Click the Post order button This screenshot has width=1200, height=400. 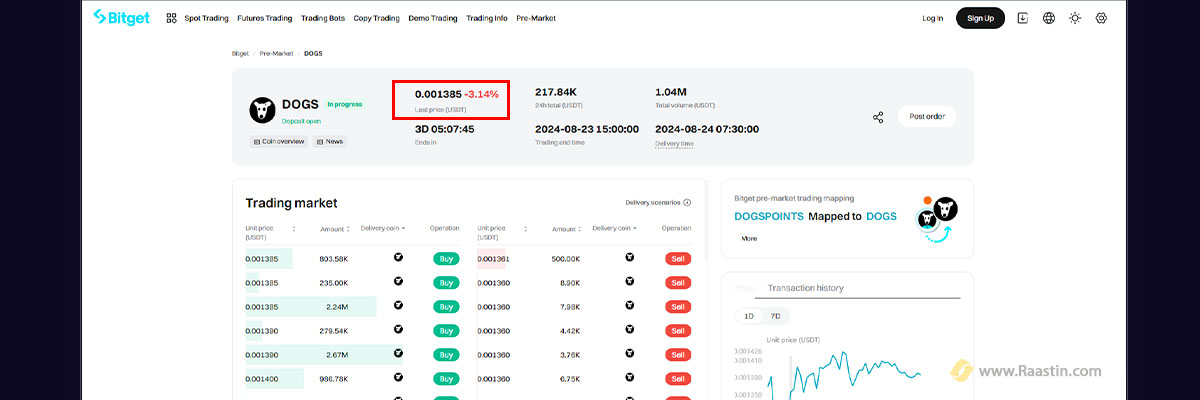[927, 116]
